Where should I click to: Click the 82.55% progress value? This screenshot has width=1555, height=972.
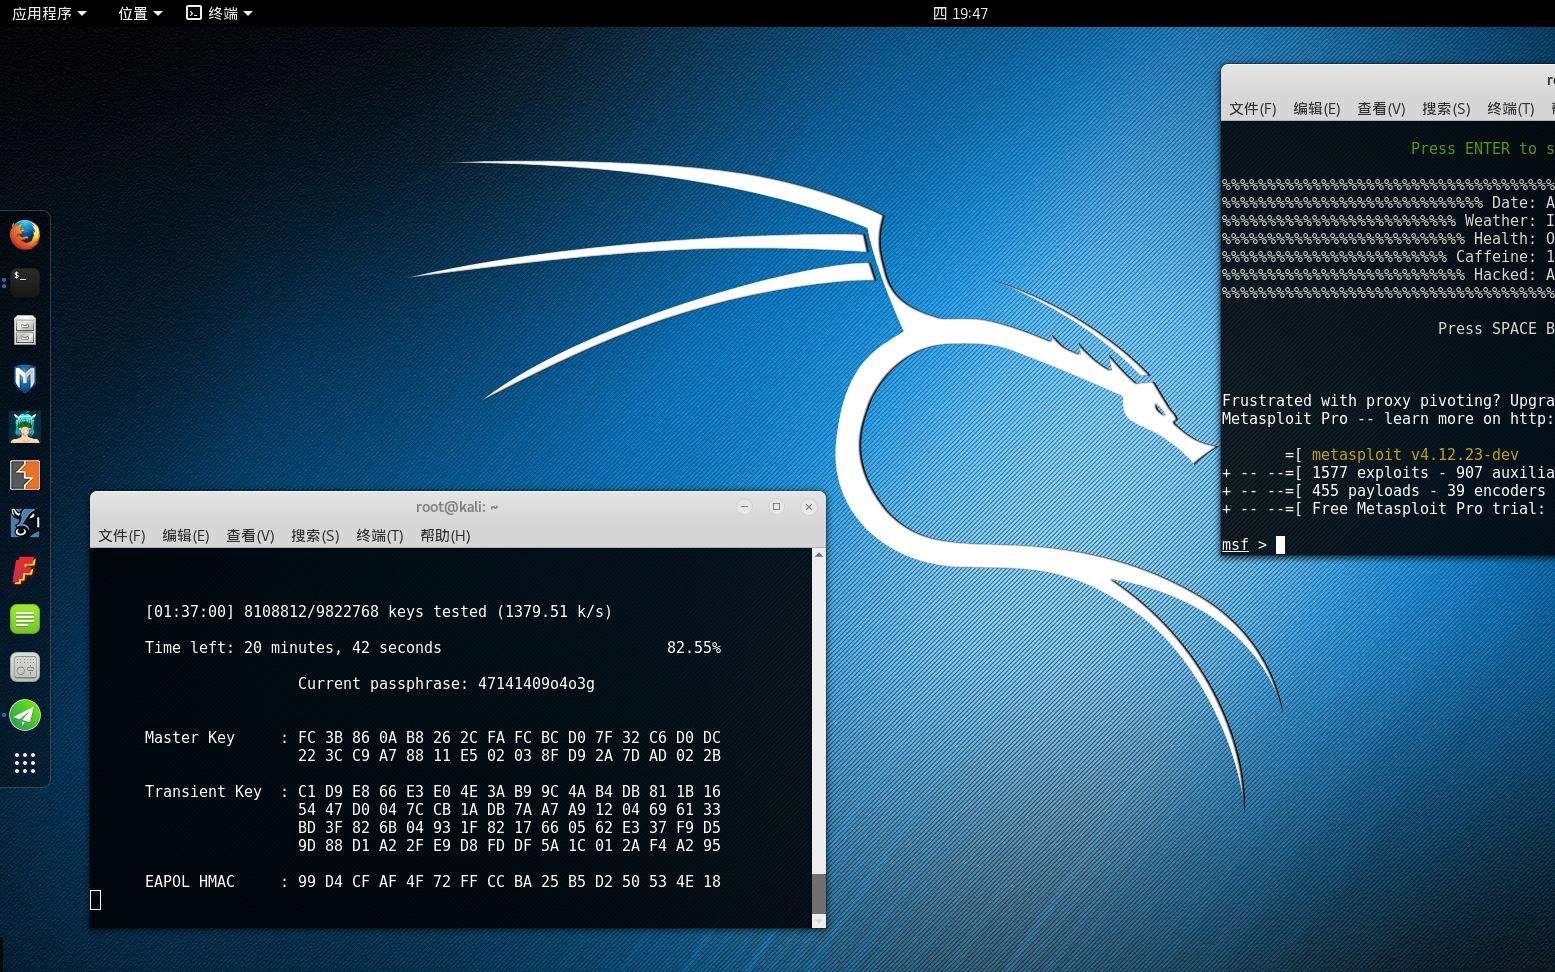[x=694, y=648]
